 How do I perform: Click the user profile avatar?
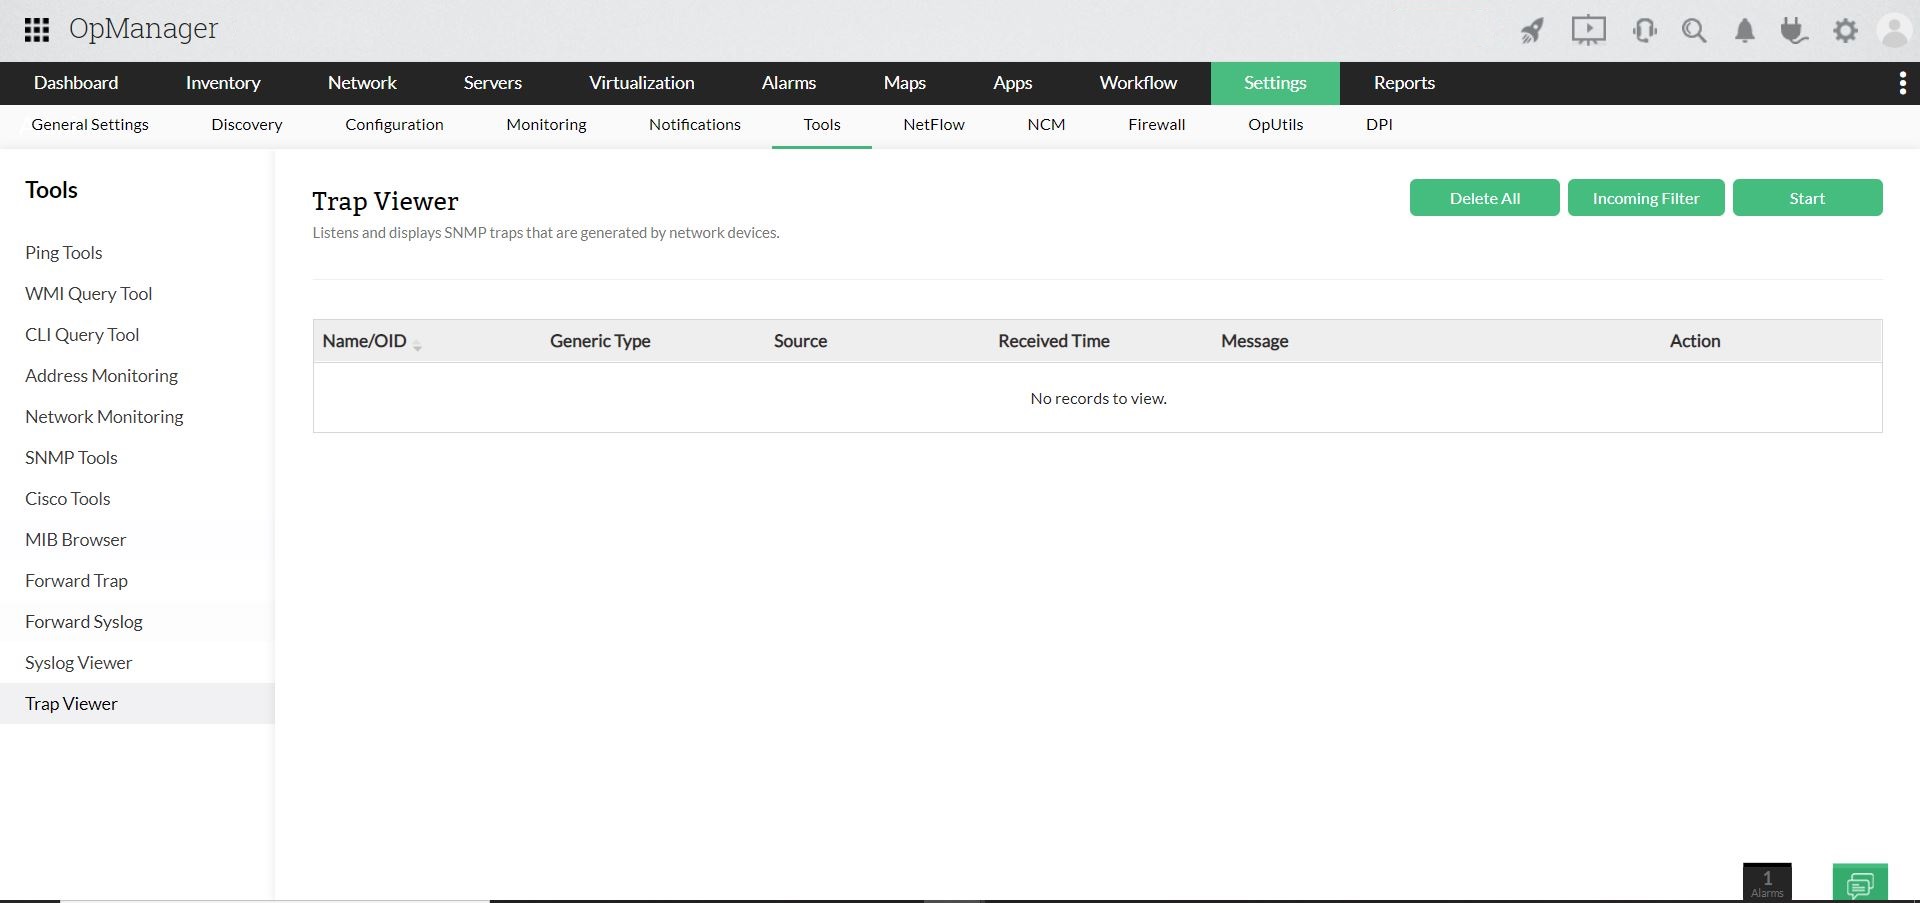point(1895,30)
